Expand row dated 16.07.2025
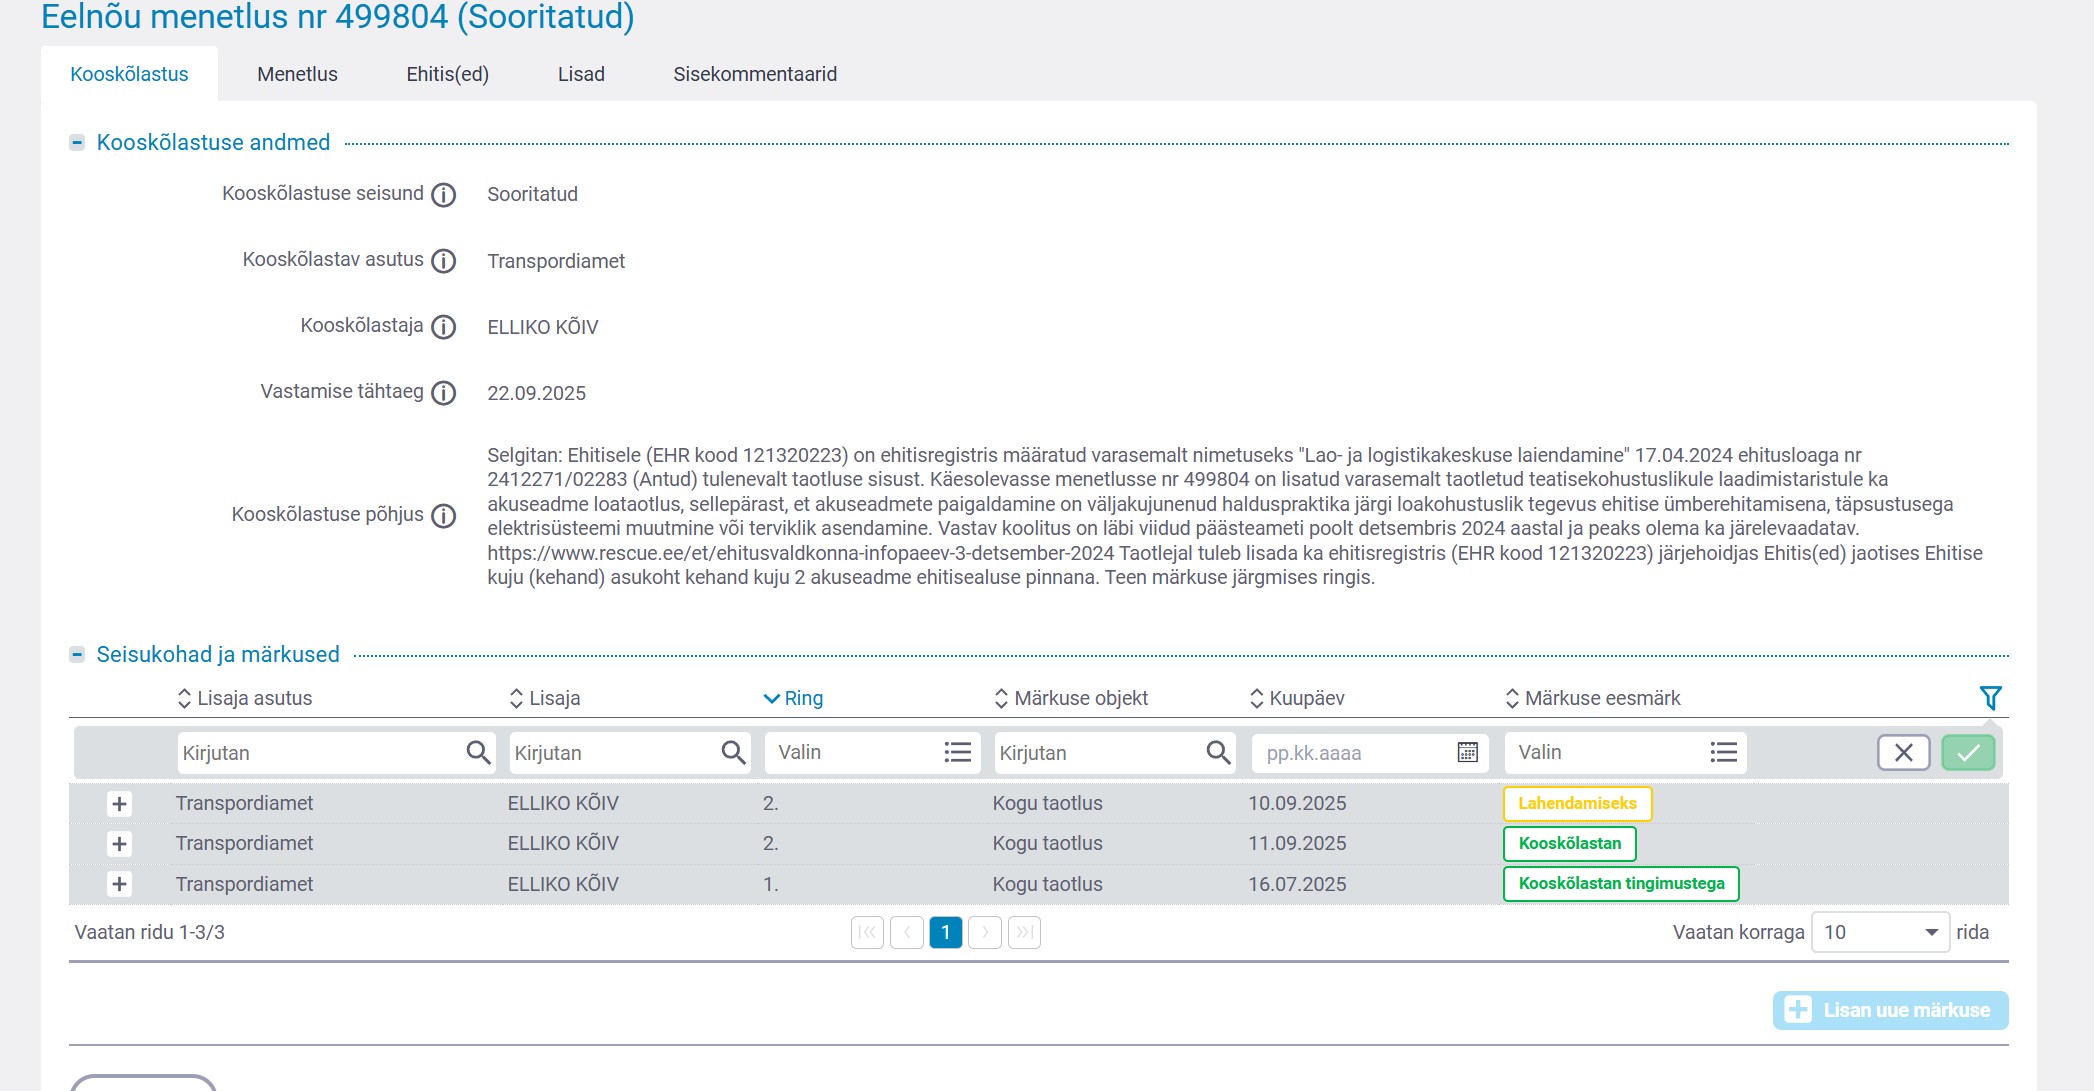The image size is (2094, 1091). click(x=119, y=884)
